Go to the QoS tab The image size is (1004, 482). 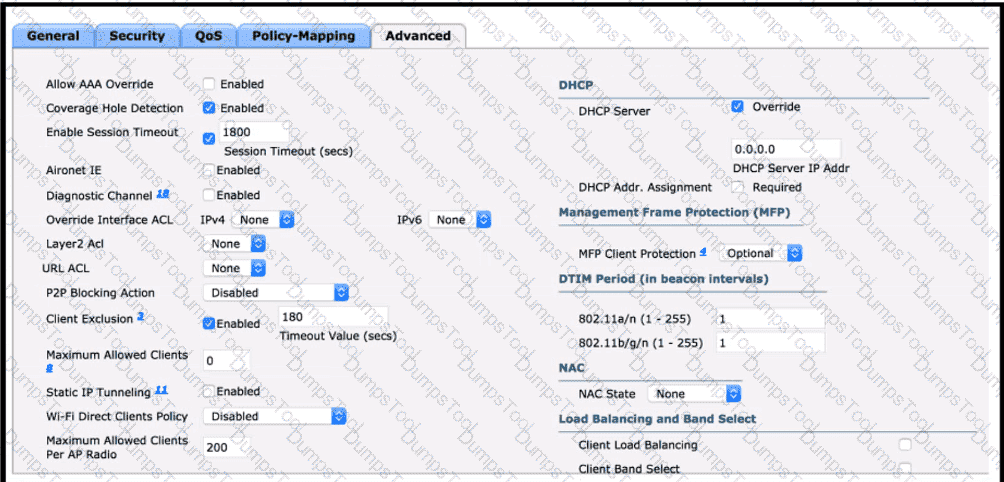[x=208, y=36]
